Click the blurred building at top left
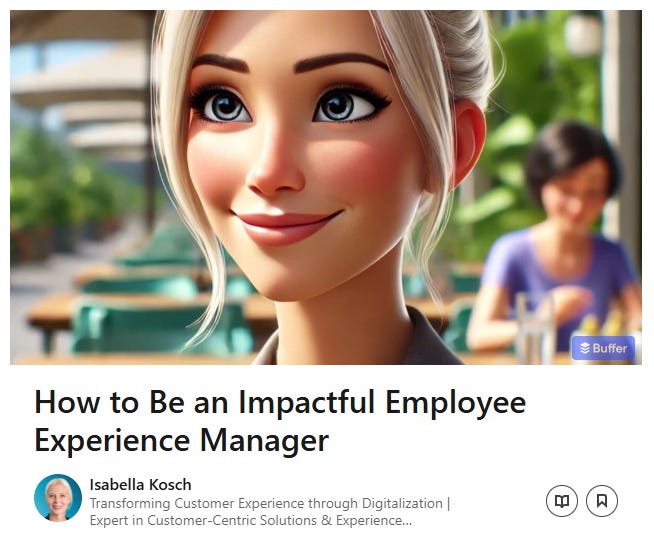Viewport: 654px width, 540px height. coord(81,83)
